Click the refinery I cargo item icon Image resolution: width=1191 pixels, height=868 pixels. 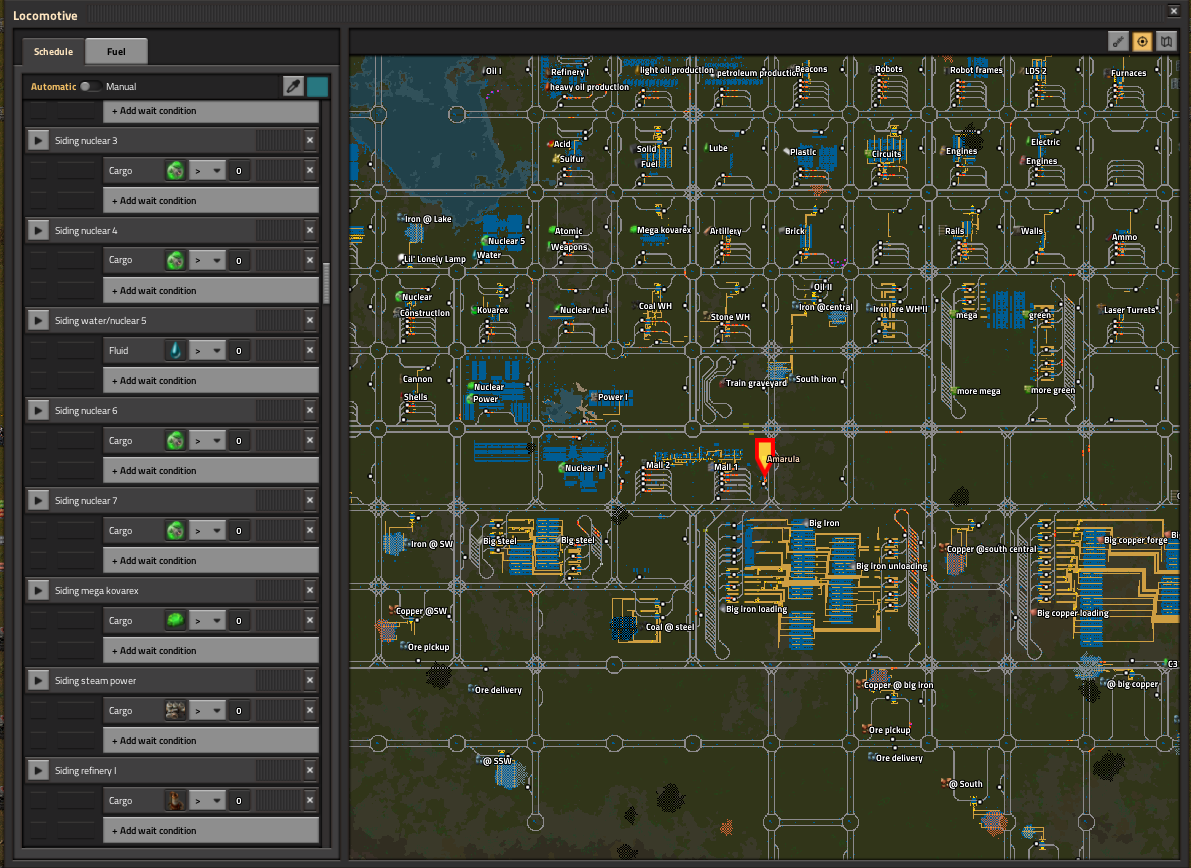click(175, 801)
